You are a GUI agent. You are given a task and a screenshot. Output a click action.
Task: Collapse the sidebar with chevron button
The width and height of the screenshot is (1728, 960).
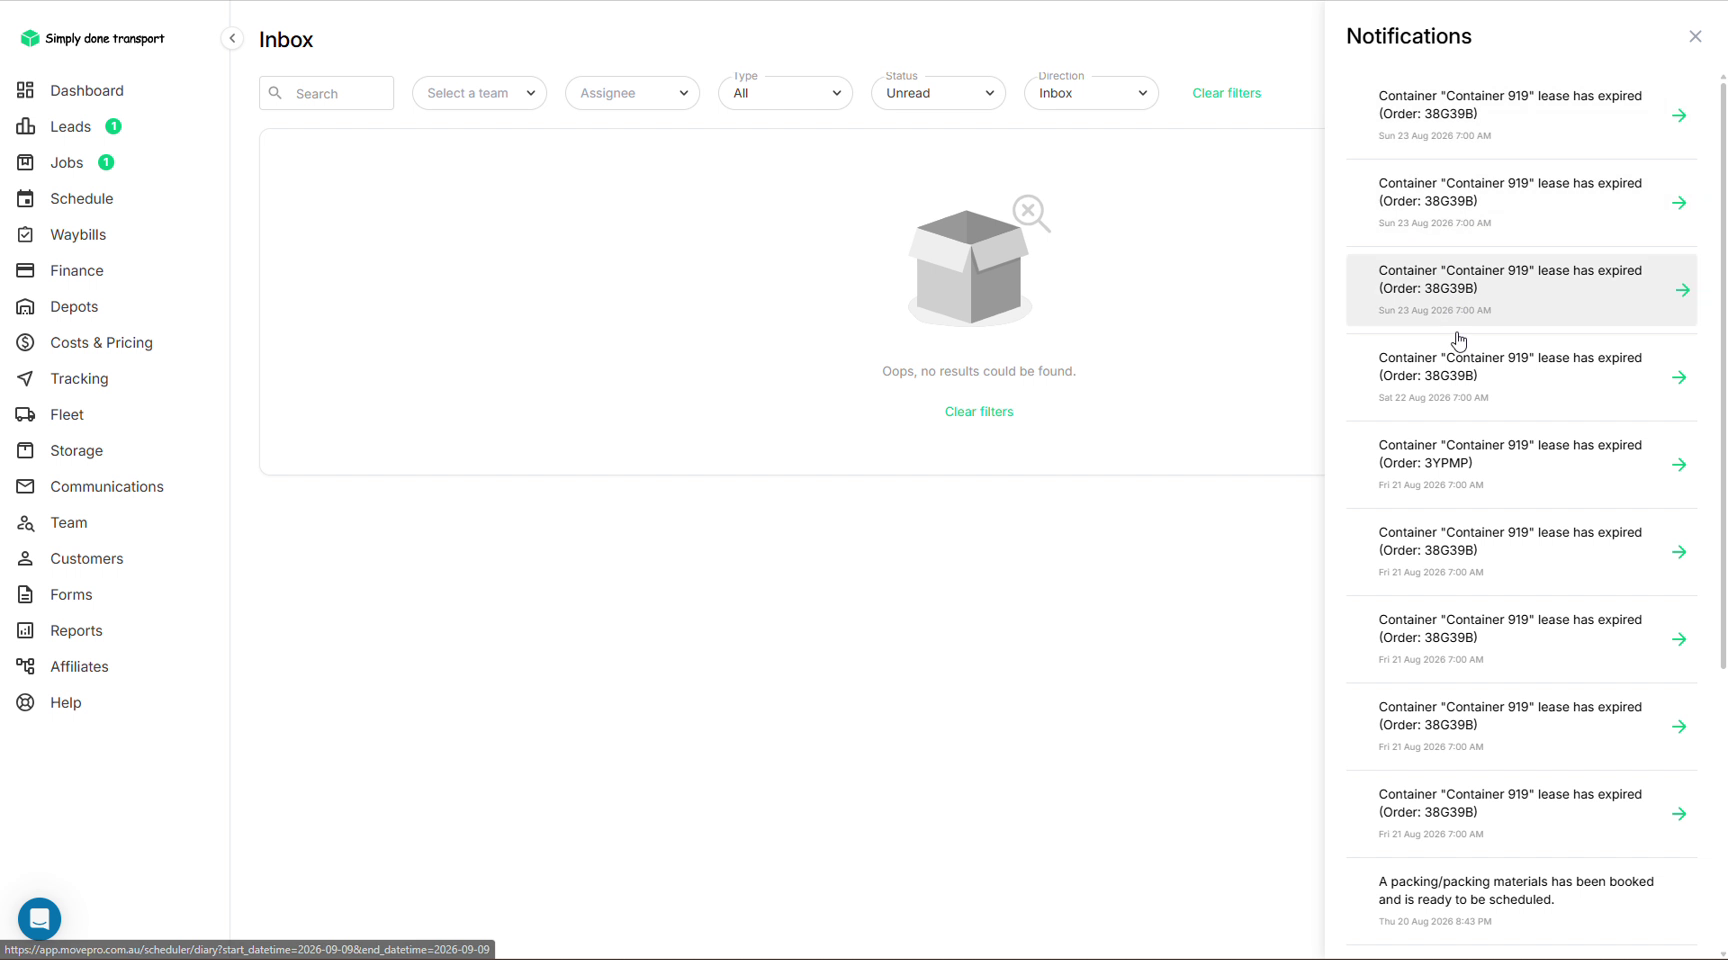(232, 38)
